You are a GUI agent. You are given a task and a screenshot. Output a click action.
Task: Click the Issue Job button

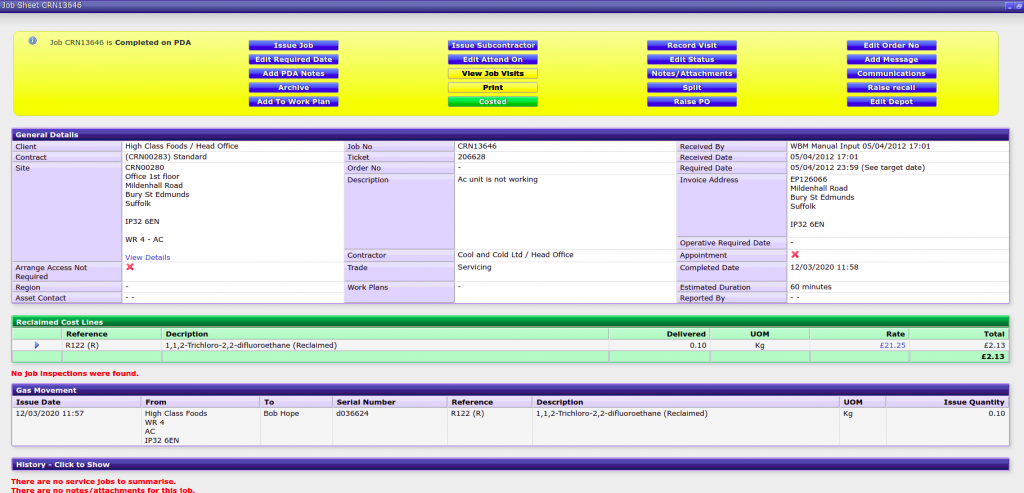tap(293, 46)
